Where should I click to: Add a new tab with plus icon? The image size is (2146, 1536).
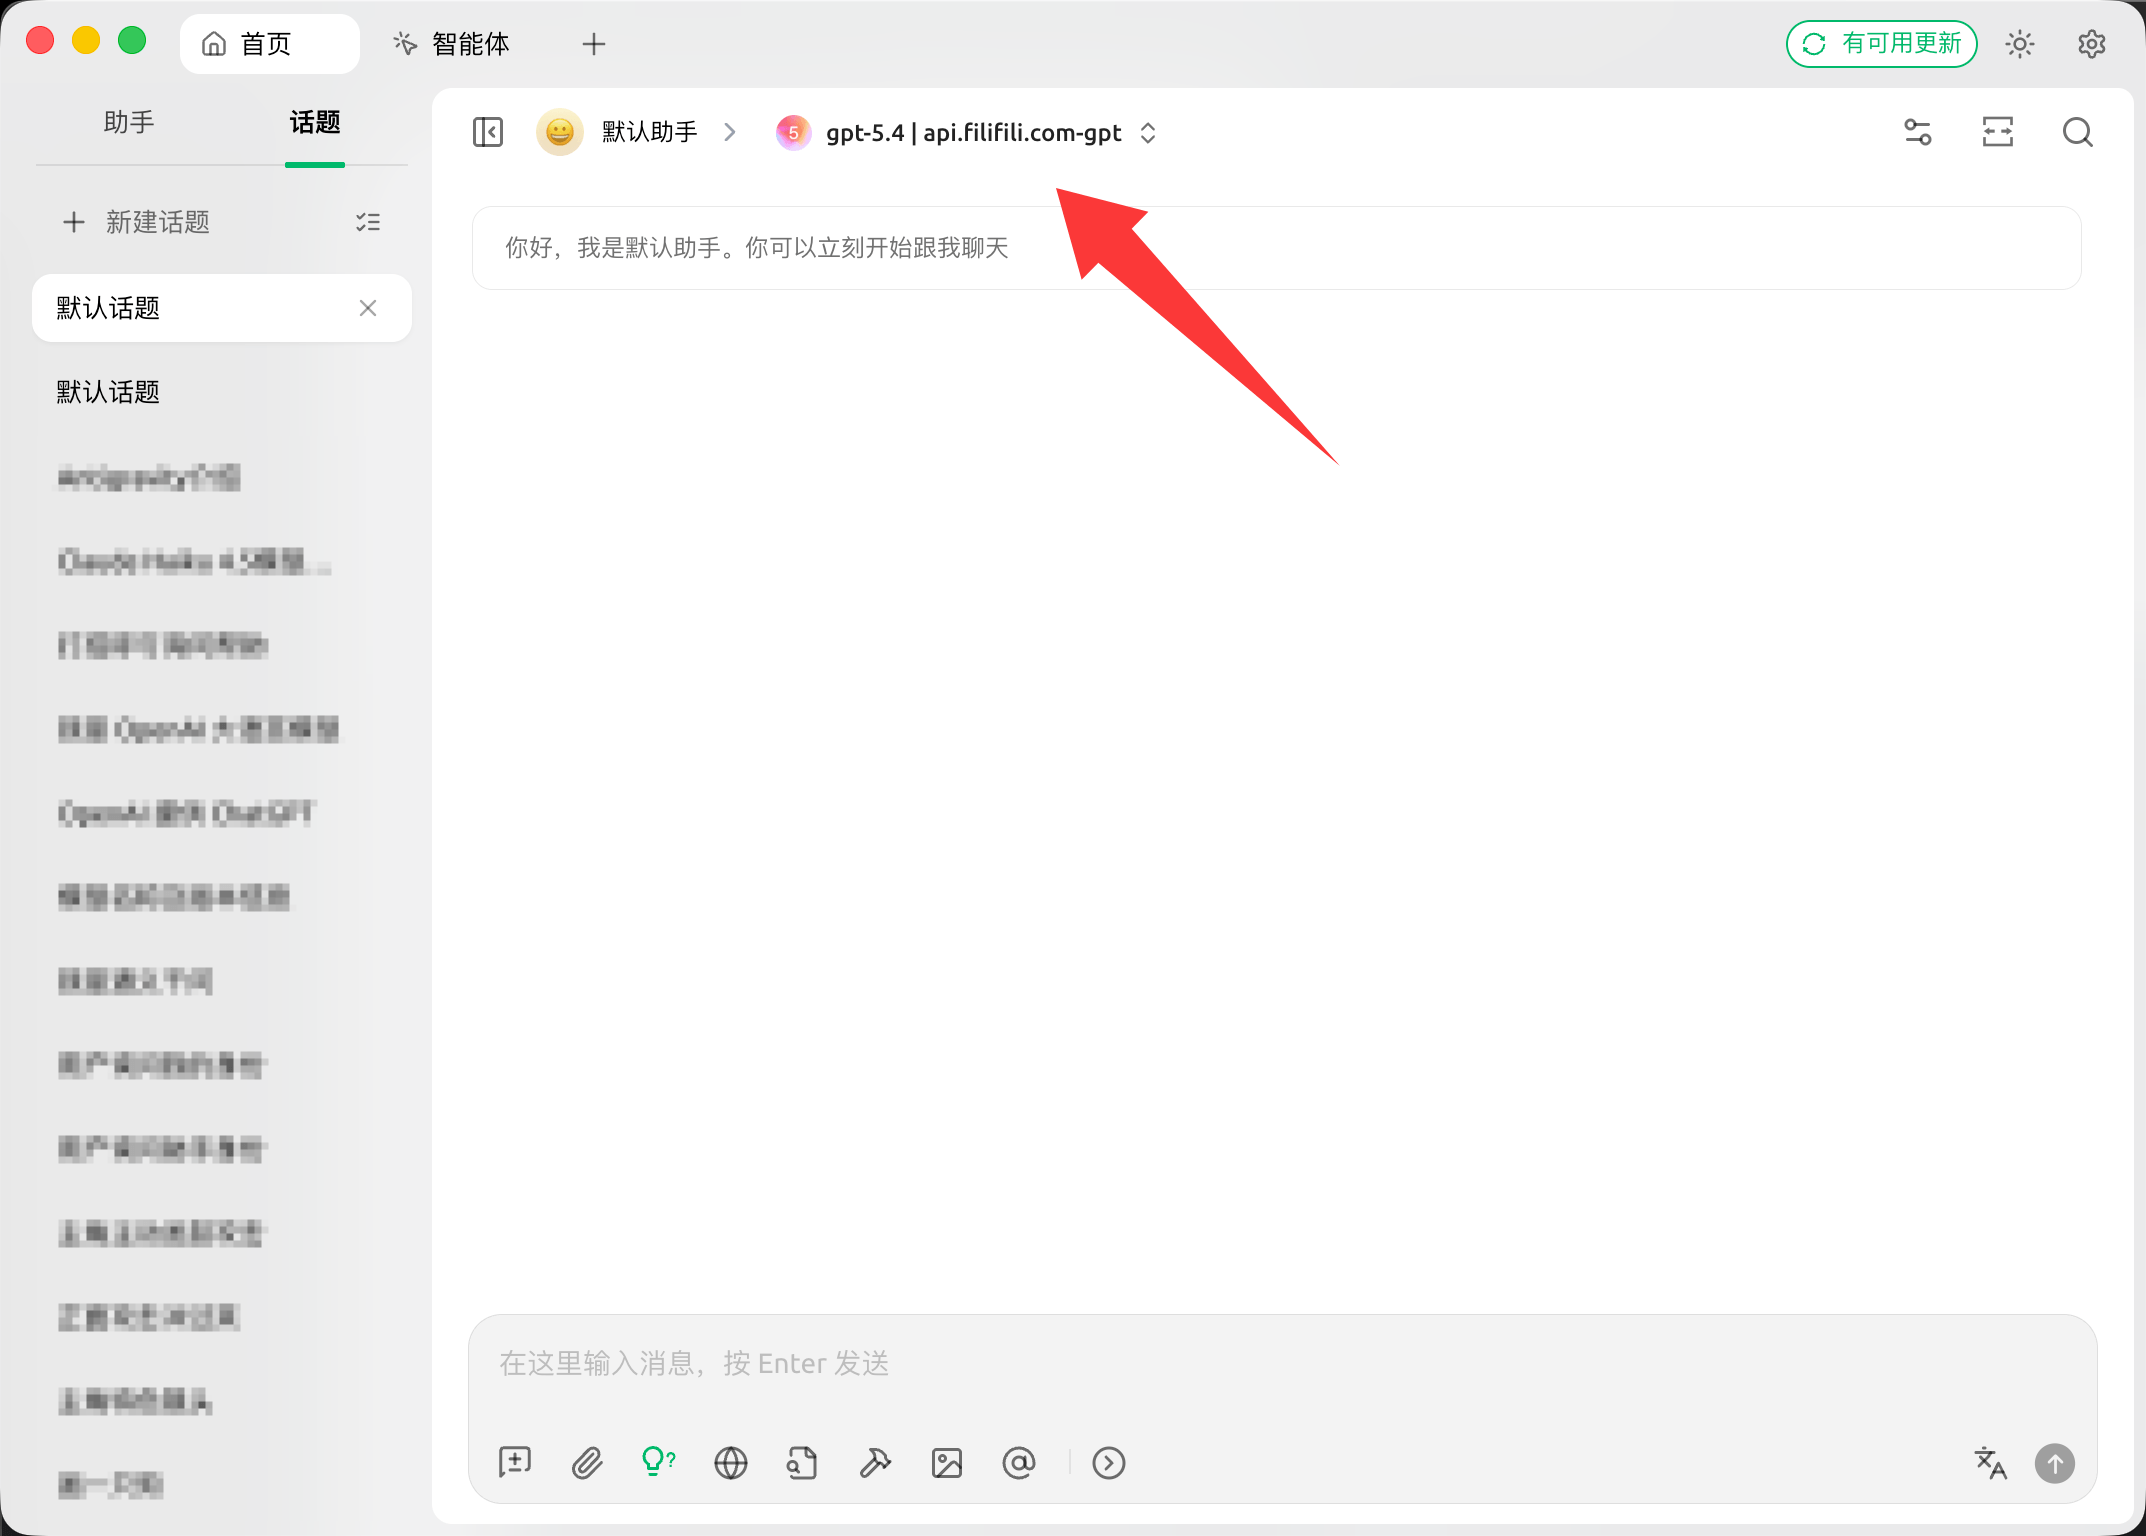click(594, 44)
